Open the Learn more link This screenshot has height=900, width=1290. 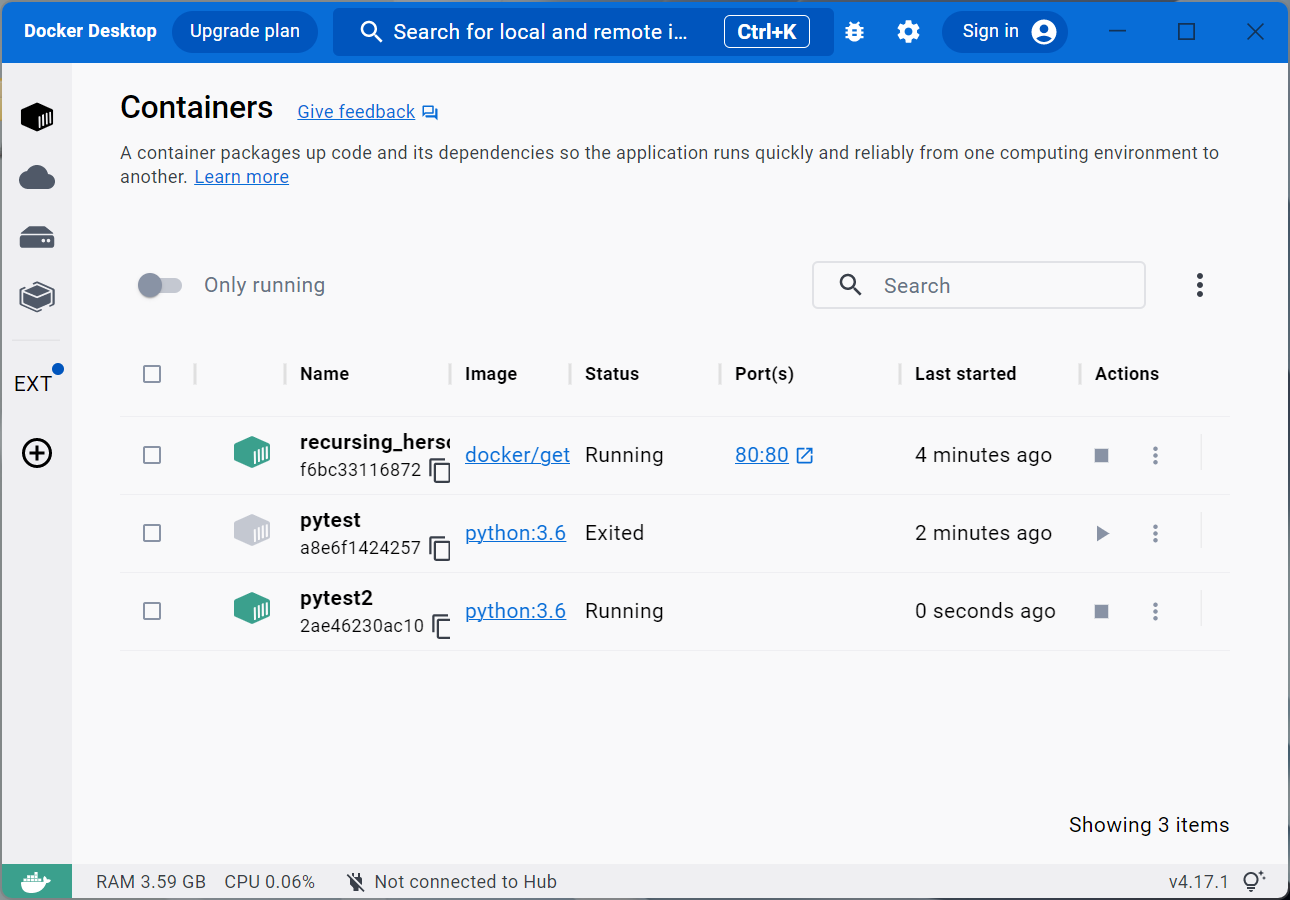(242, 177)
